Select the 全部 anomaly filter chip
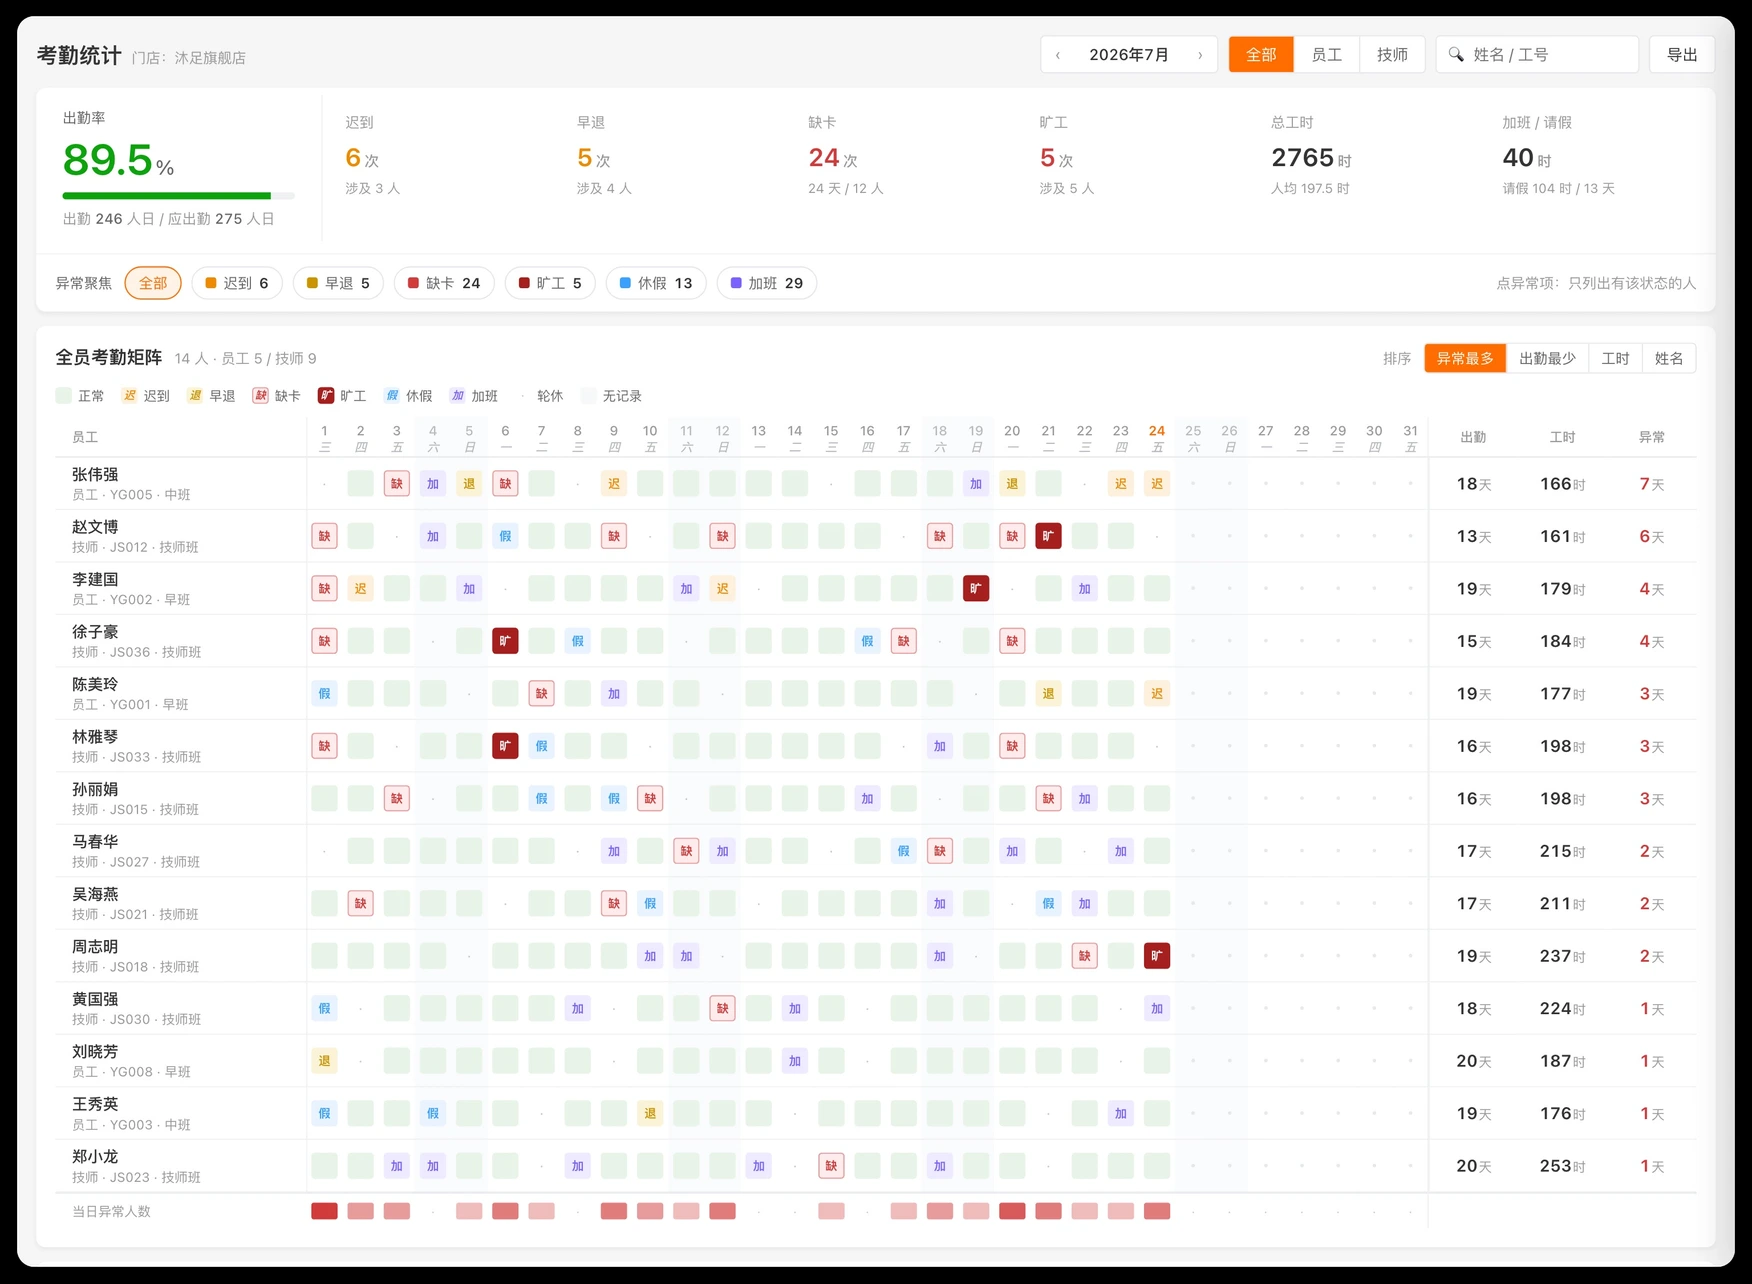Screen dimensions: 1752x1284 pos(153,283)
